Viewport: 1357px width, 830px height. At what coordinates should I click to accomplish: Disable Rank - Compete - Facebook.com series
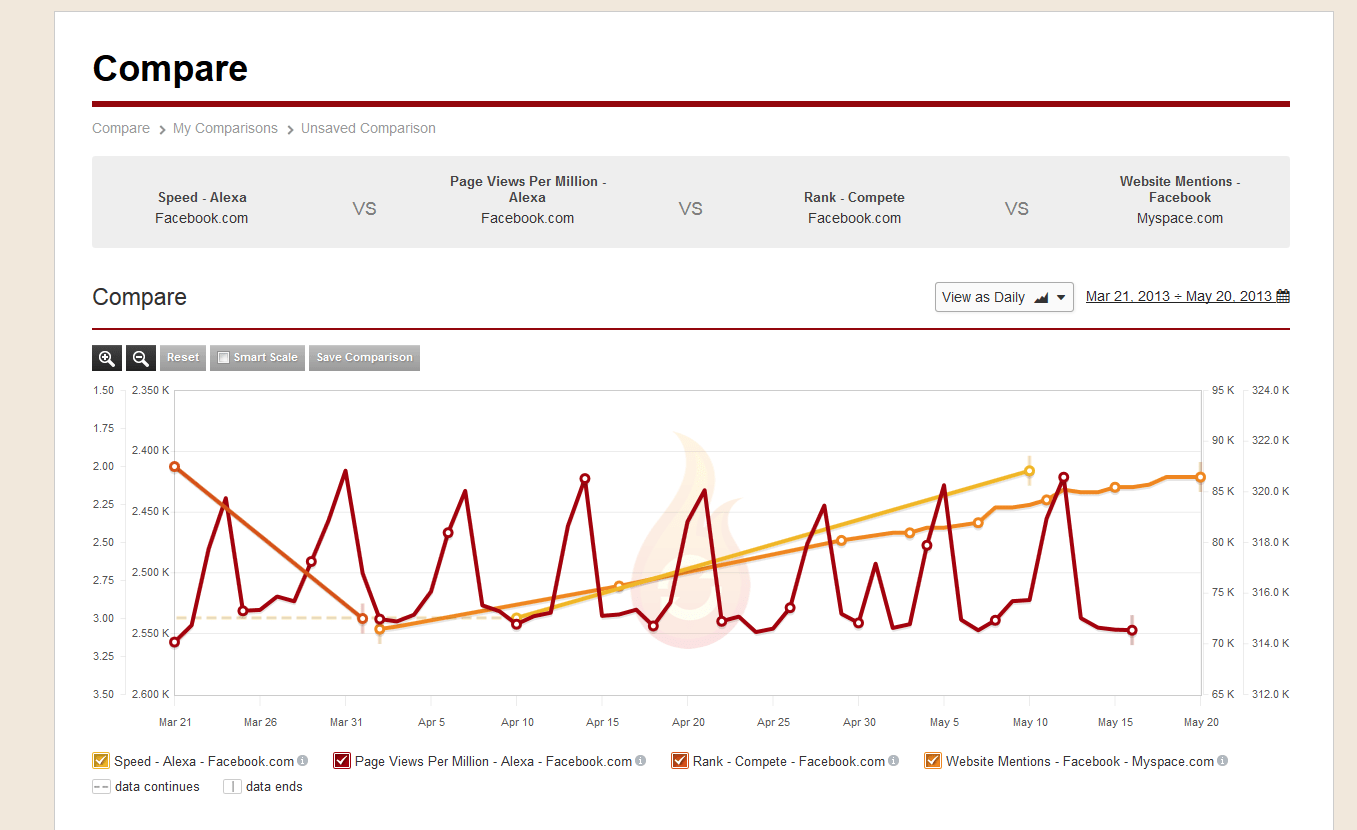[681, 761]
